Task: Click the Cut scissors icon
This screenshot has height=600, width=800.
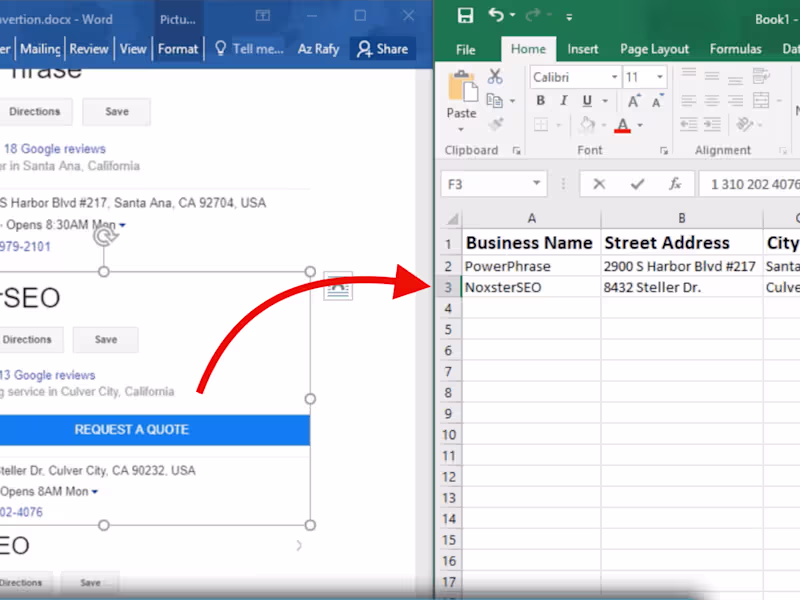Action: coord(495,76)
